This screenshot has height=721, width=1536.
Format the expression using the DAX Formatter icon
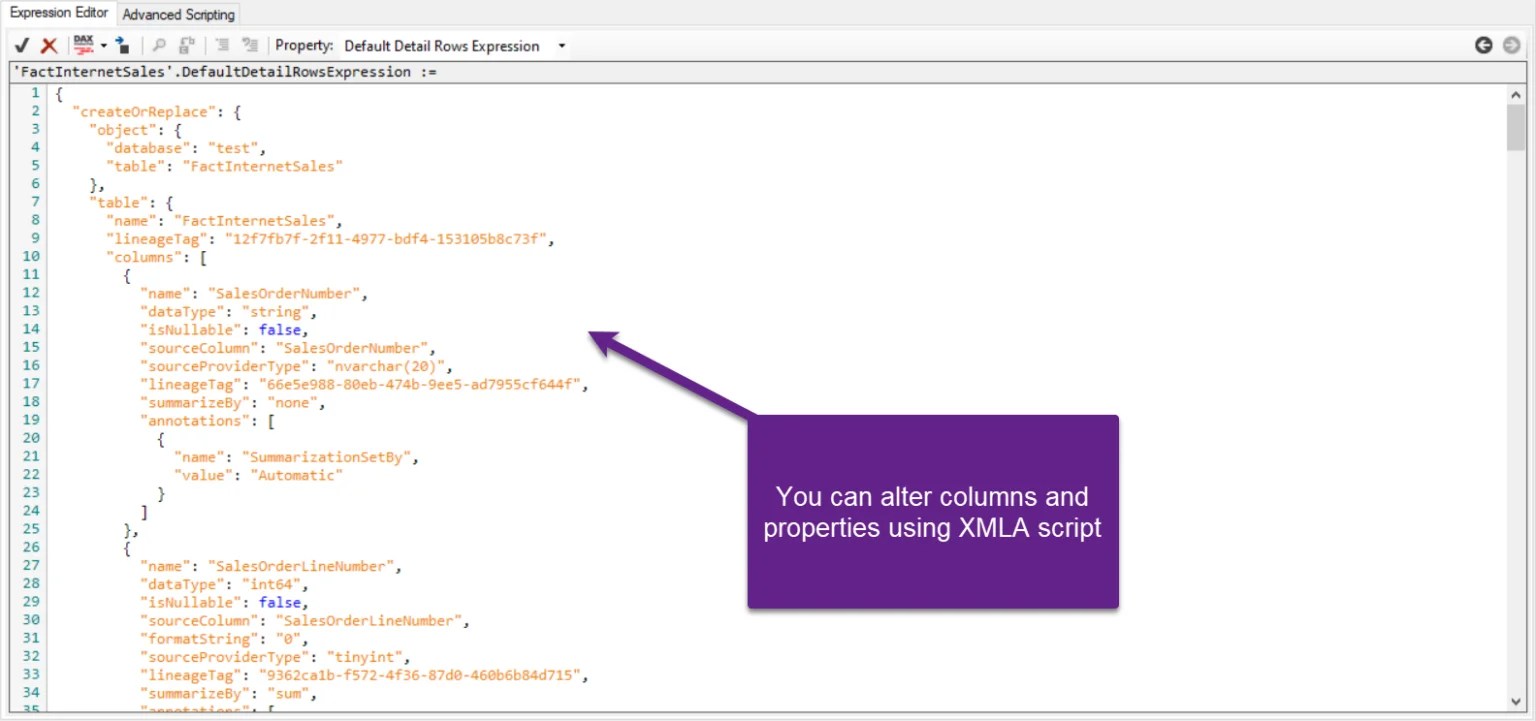[85, 45]
